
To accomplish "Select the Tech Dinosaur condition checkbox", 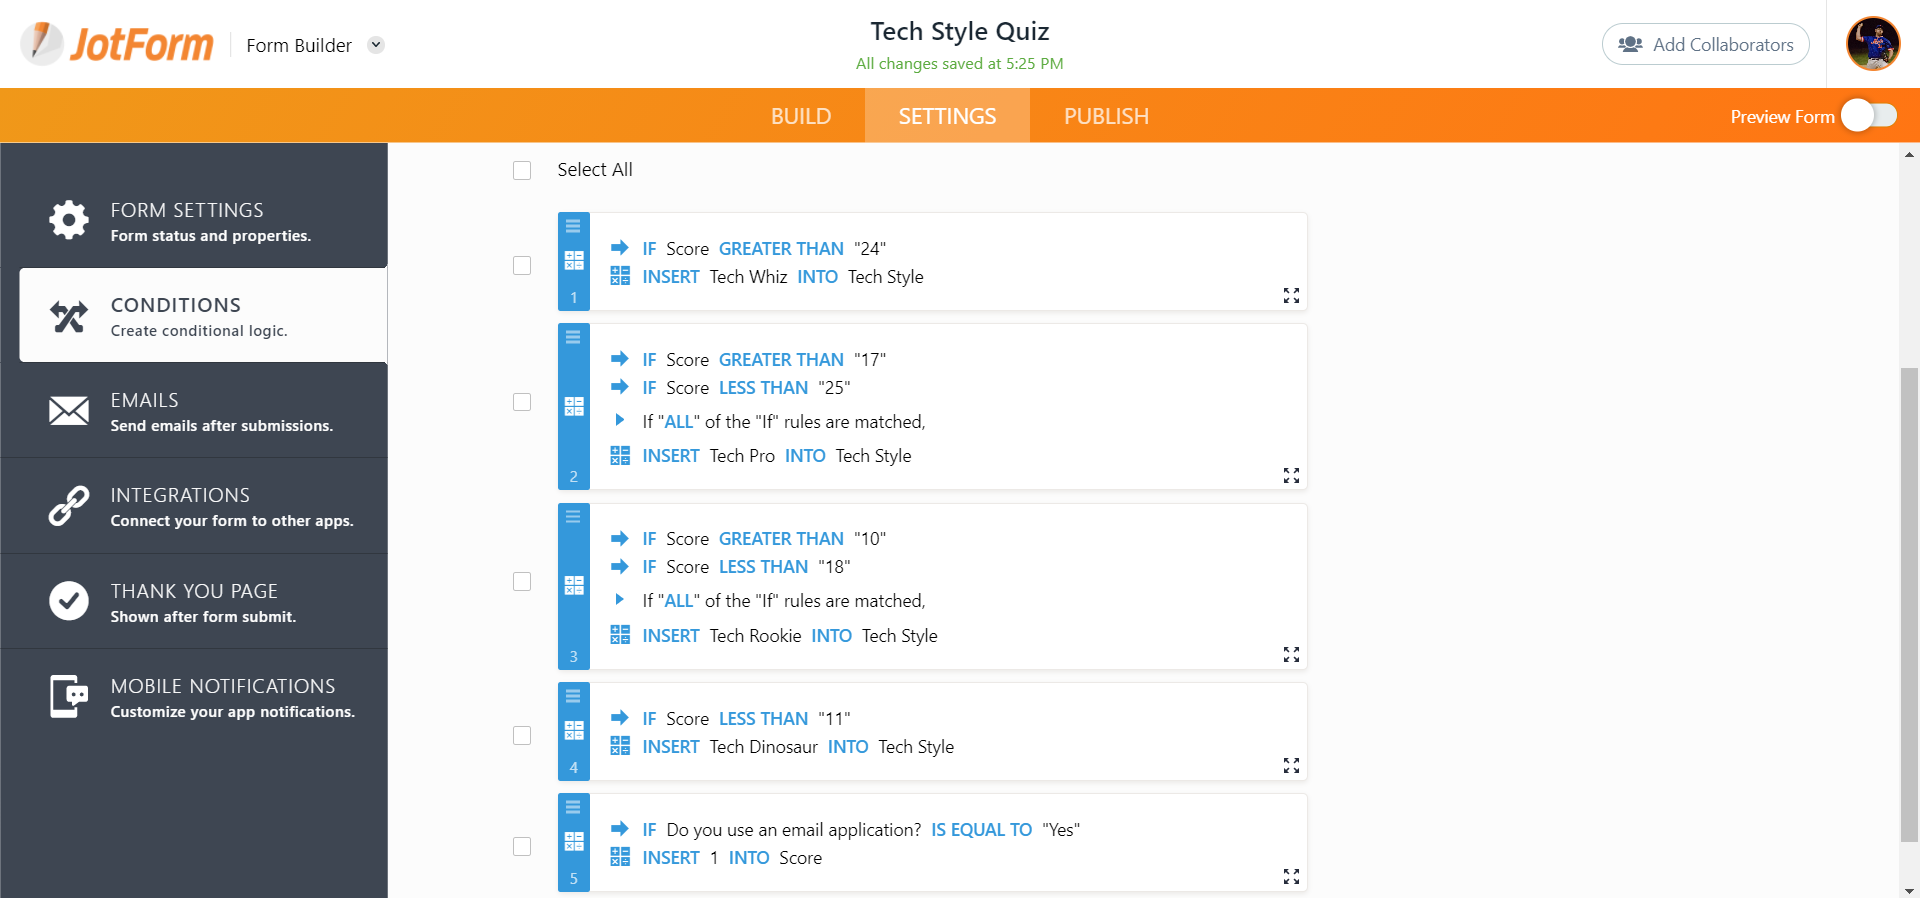I will click(522, 736).
